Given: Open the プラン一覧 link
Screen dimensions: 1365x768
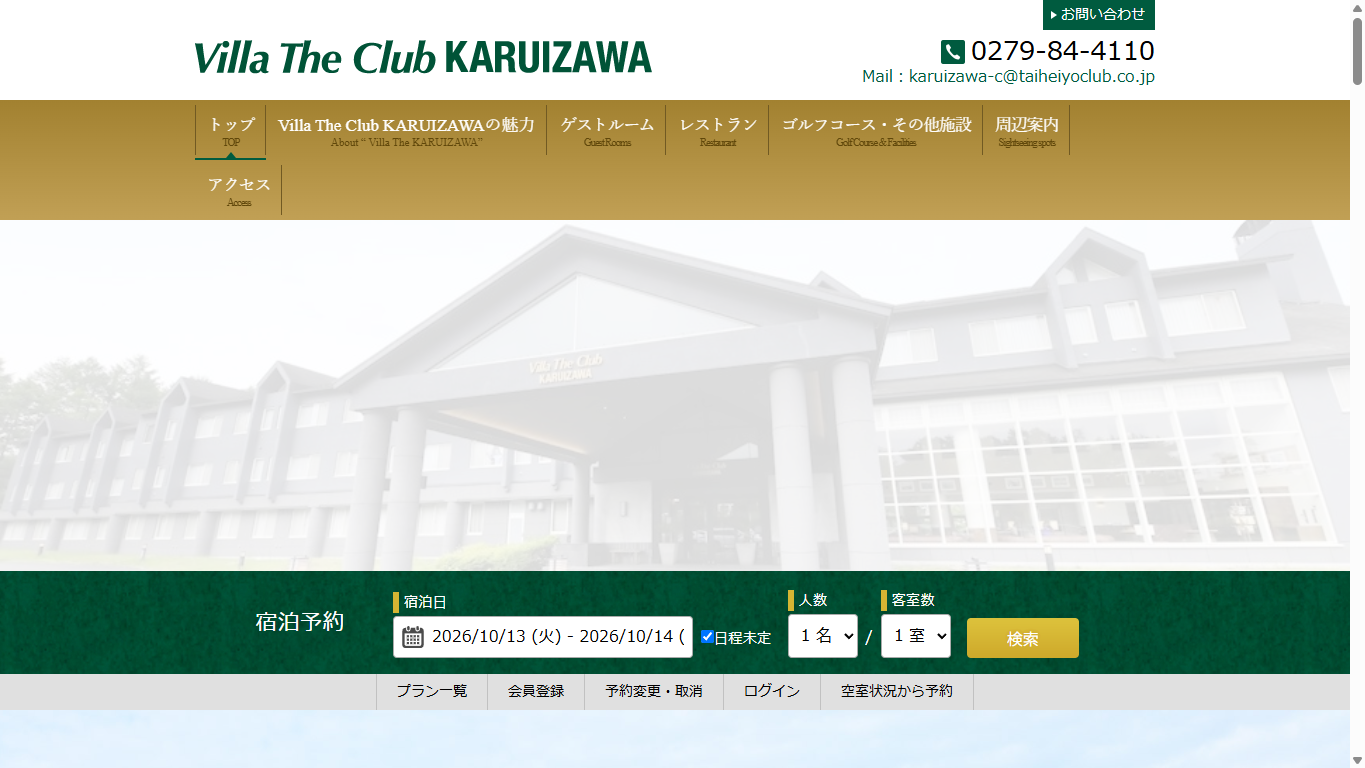Looking at the screenshot, I should 432,692.
